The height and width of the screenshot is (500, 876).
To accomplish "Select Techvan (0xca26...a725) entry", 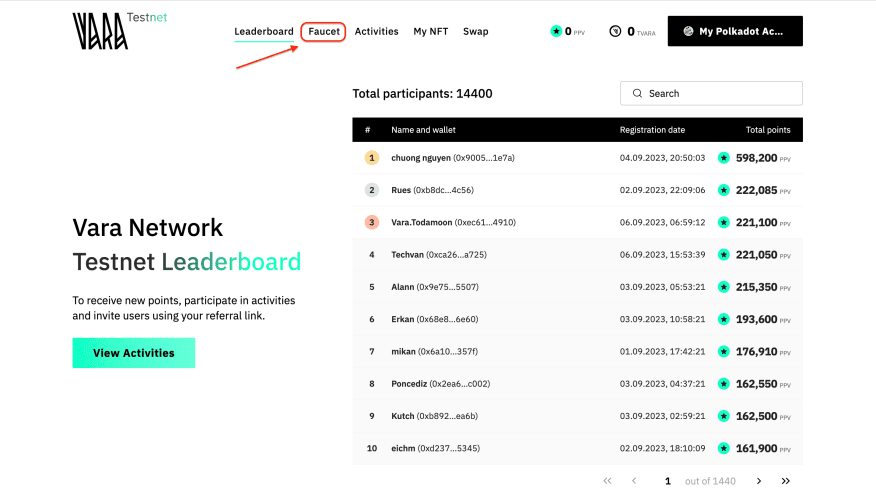I will (x=578, y=255).
